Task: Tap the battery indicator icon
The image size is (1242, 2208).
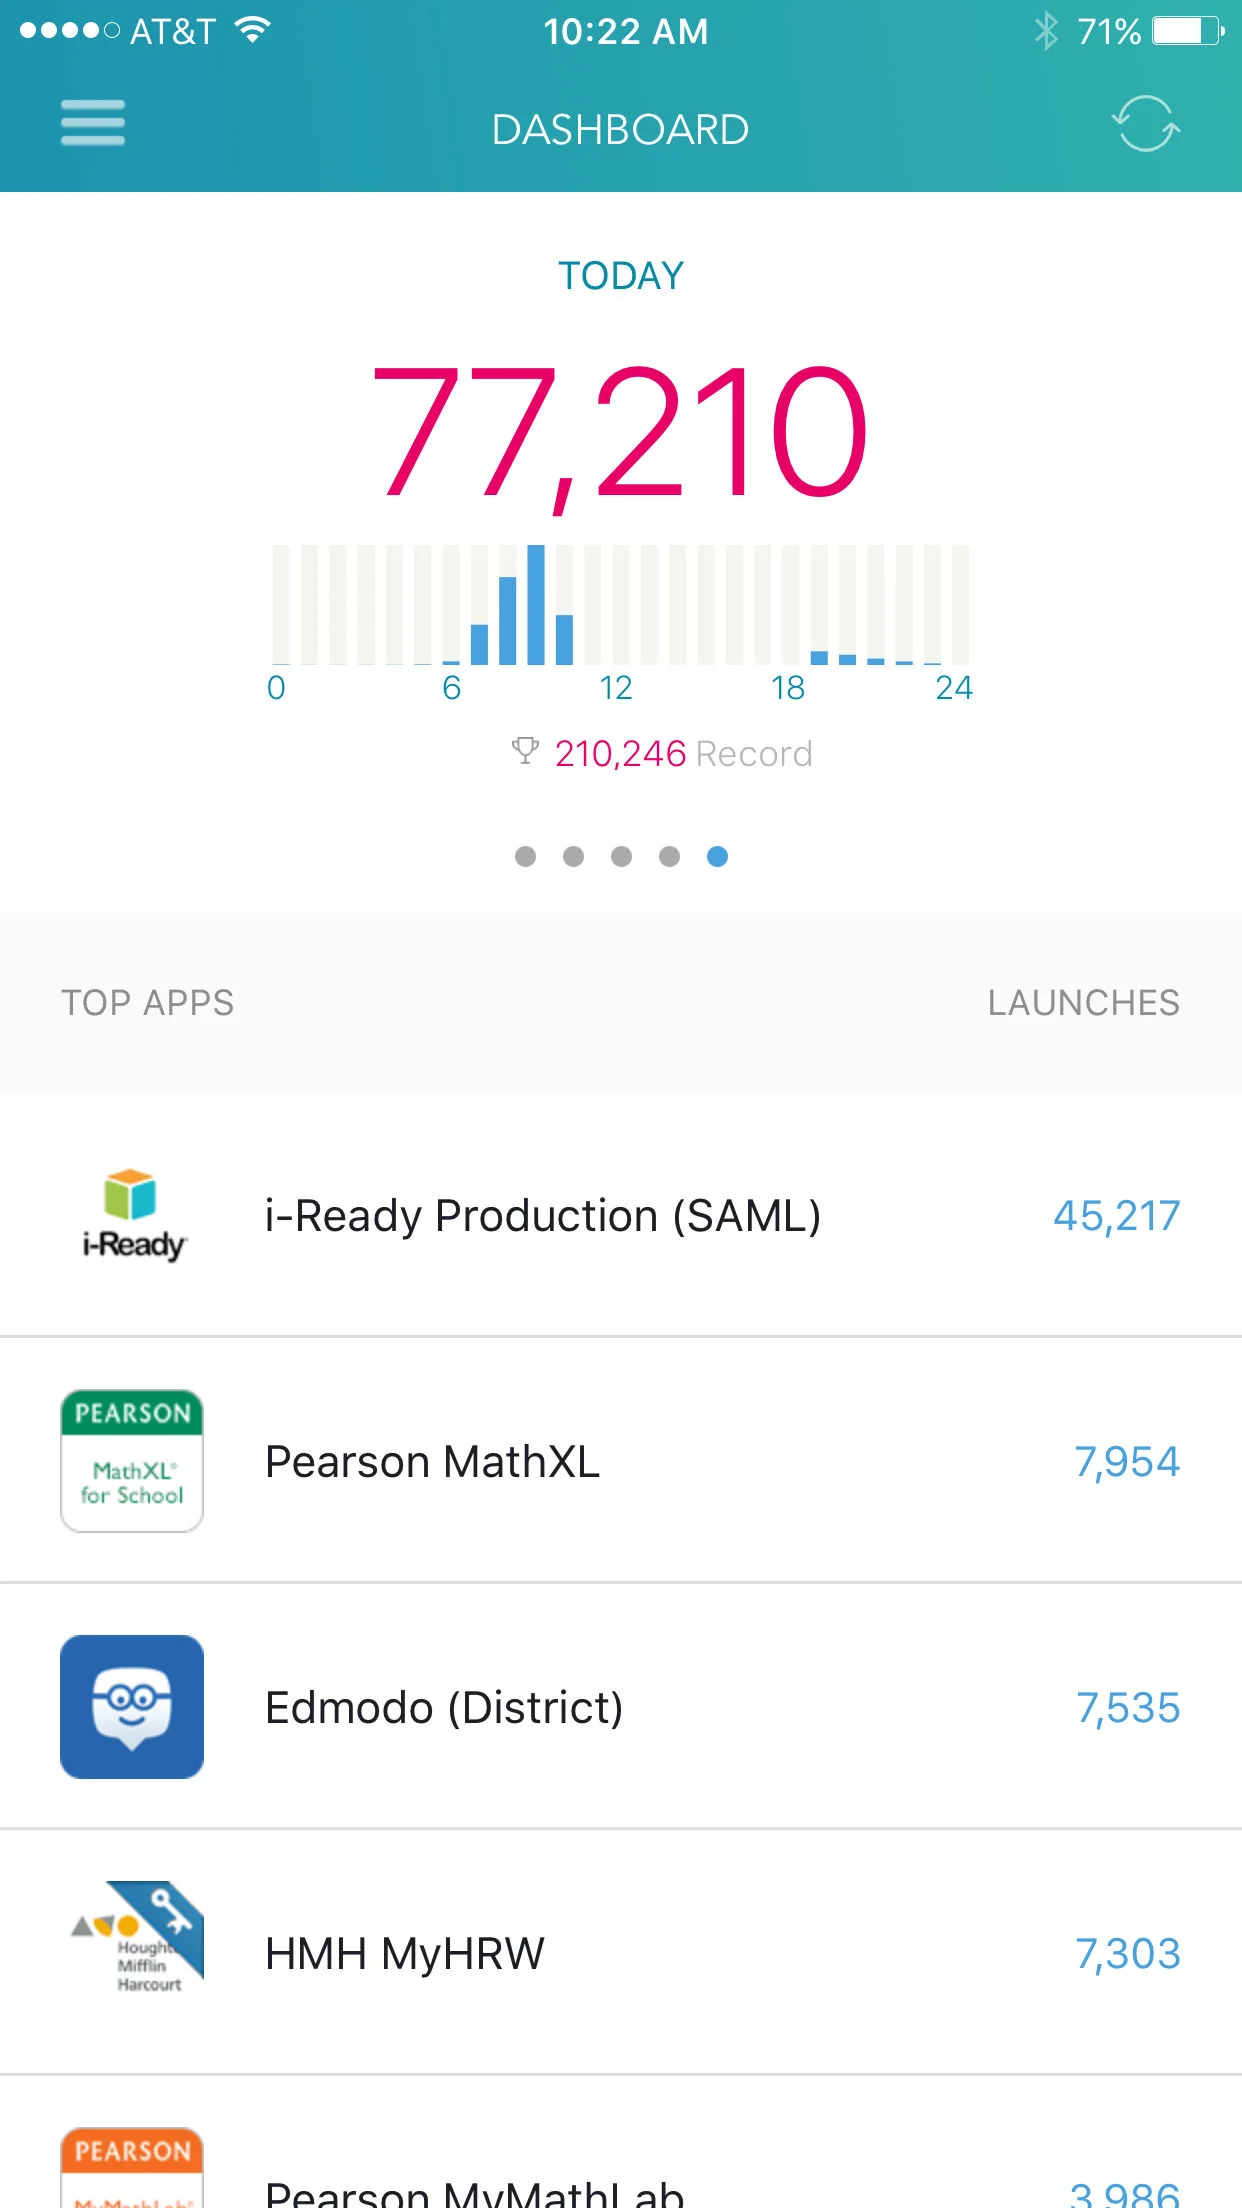Action: point(1188,31)
